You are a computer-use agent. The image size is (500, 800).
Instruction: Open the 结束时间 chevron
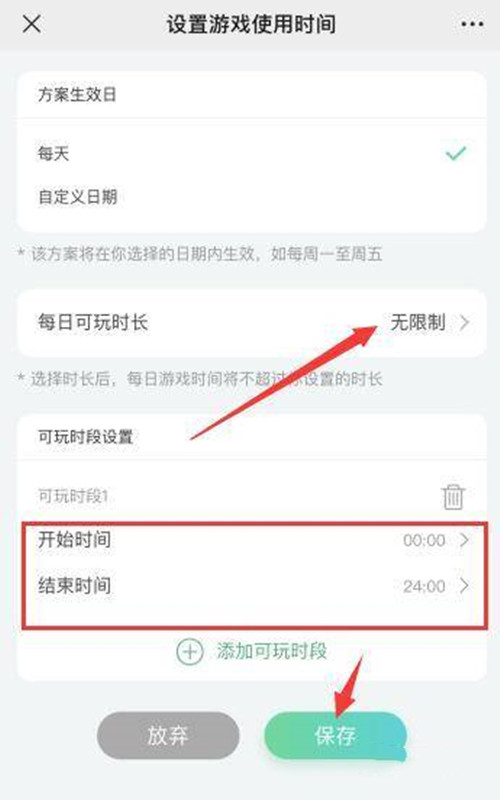tap(464, 586)
